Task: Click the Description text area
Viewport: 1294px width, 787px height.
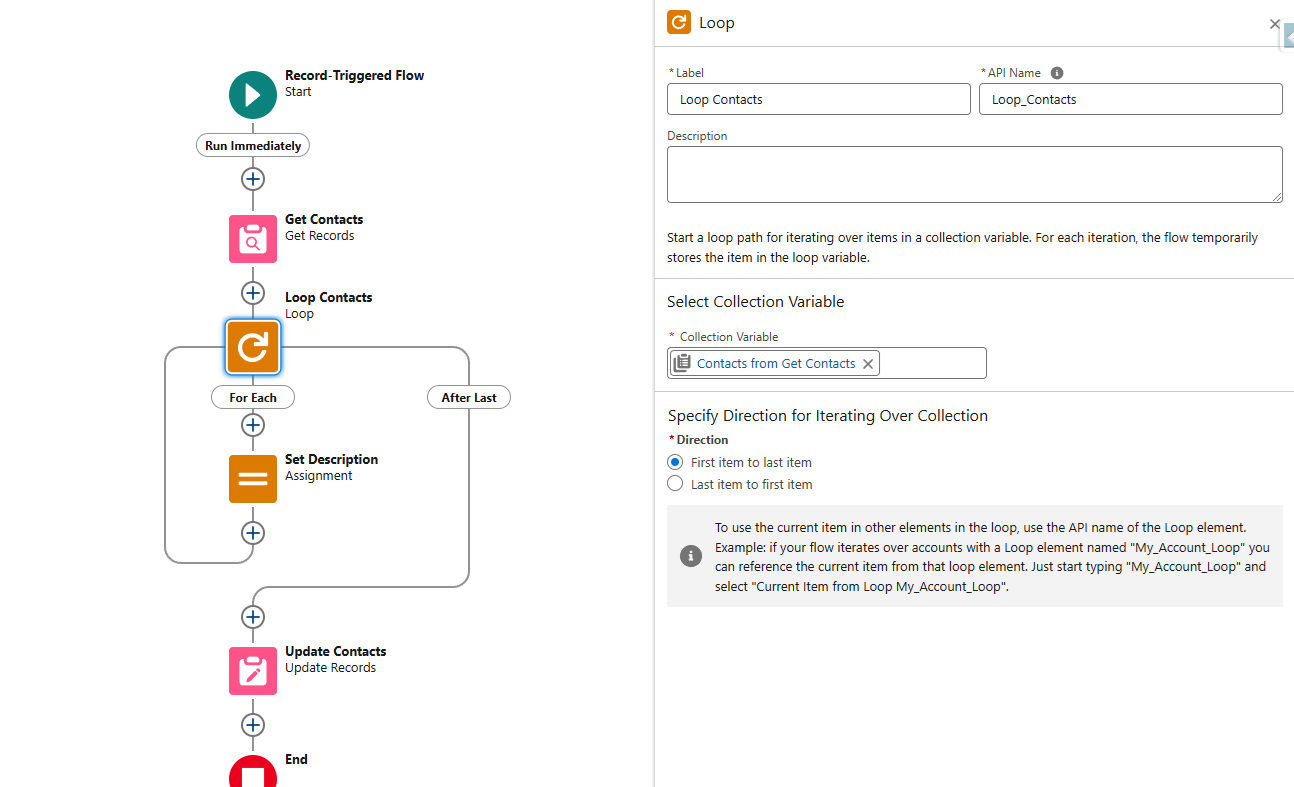Action: tap(974, 175)
